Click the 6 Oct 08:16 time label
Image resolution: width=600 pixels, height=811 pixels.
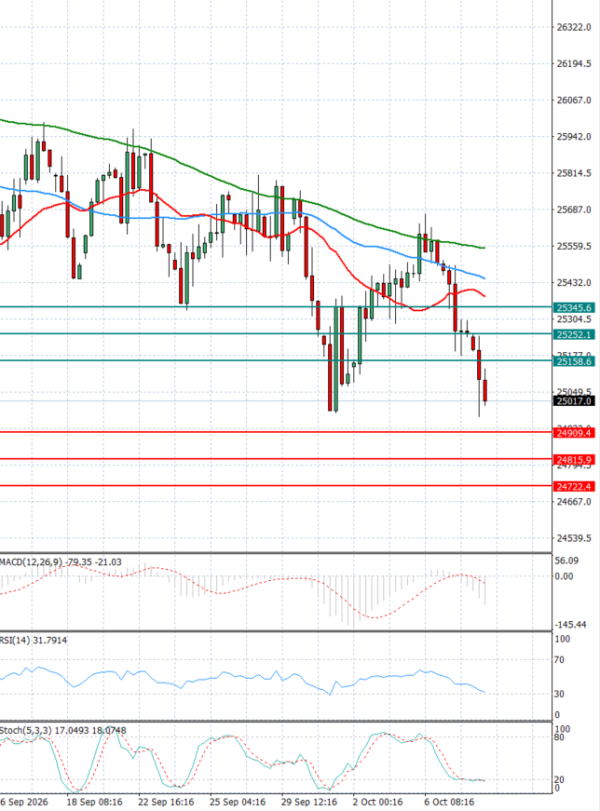(x=449, y=802)
